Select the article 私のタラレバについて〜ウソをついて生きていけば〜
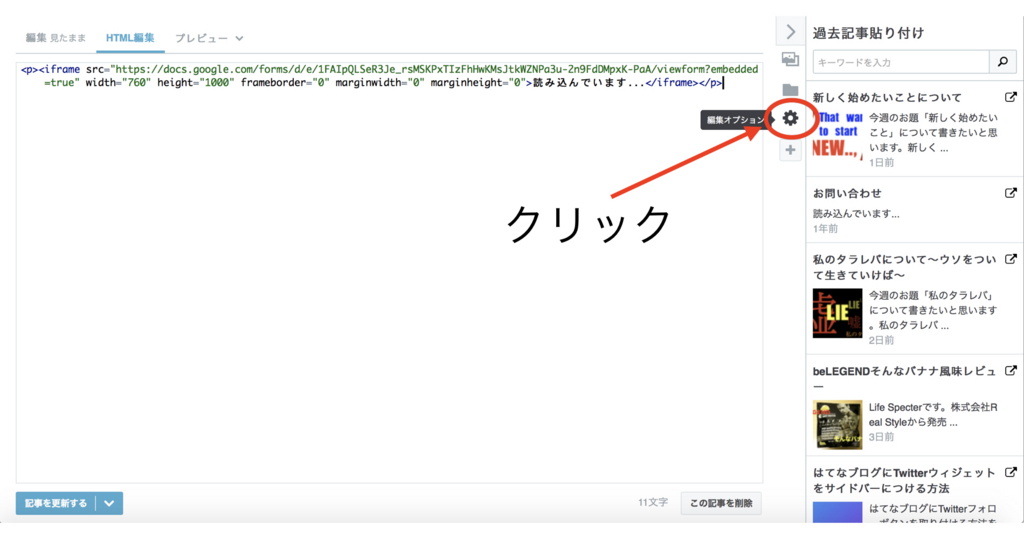This screenshot has width=1024, height=539. [x=904, y=267]
